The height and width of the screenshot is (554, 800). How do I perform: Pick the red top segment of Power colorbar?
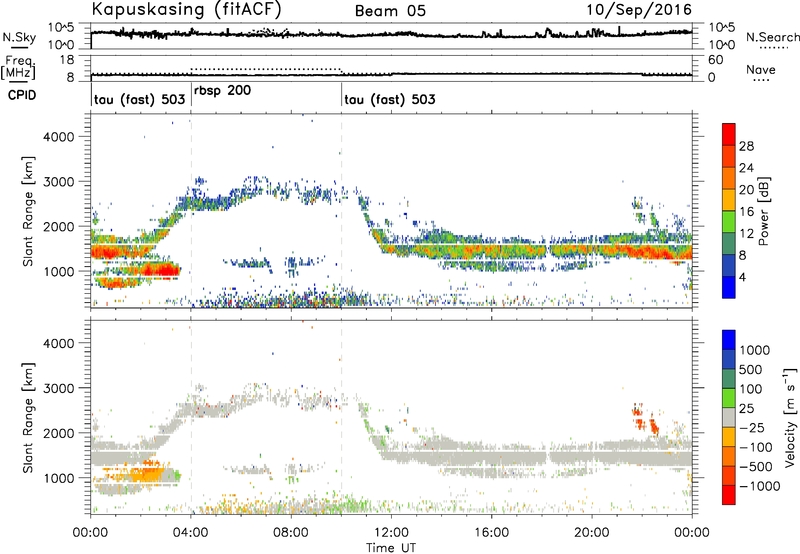(729, 134)
